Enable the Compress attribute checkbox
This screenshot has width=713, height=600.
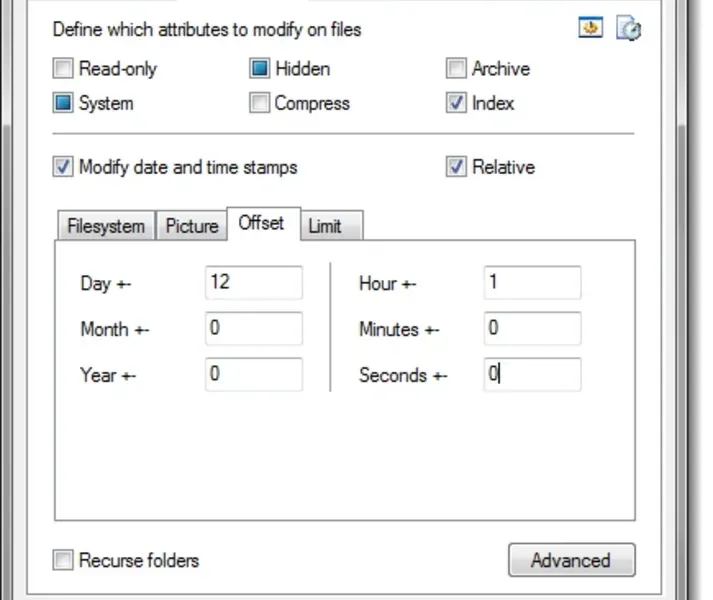tap(260, 103)
